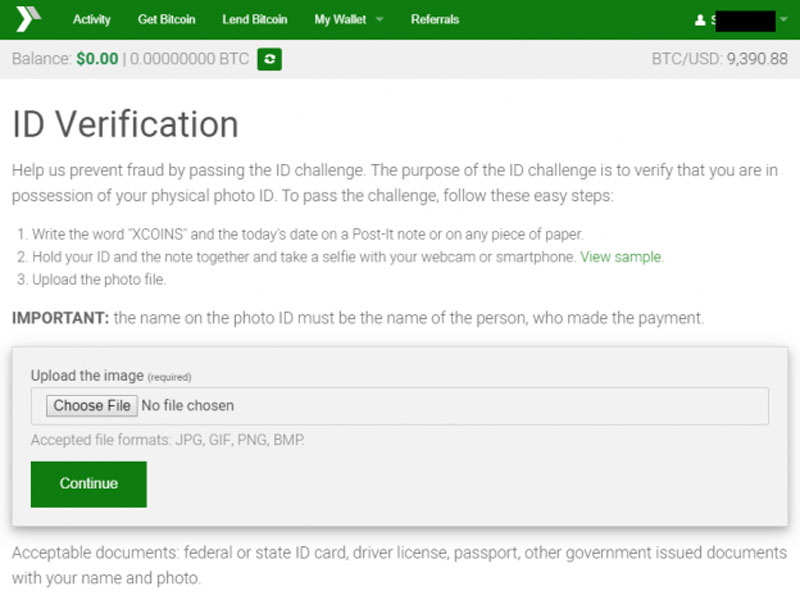Expand the My Wallet dropdown arrow

click(x=379, y=20)
